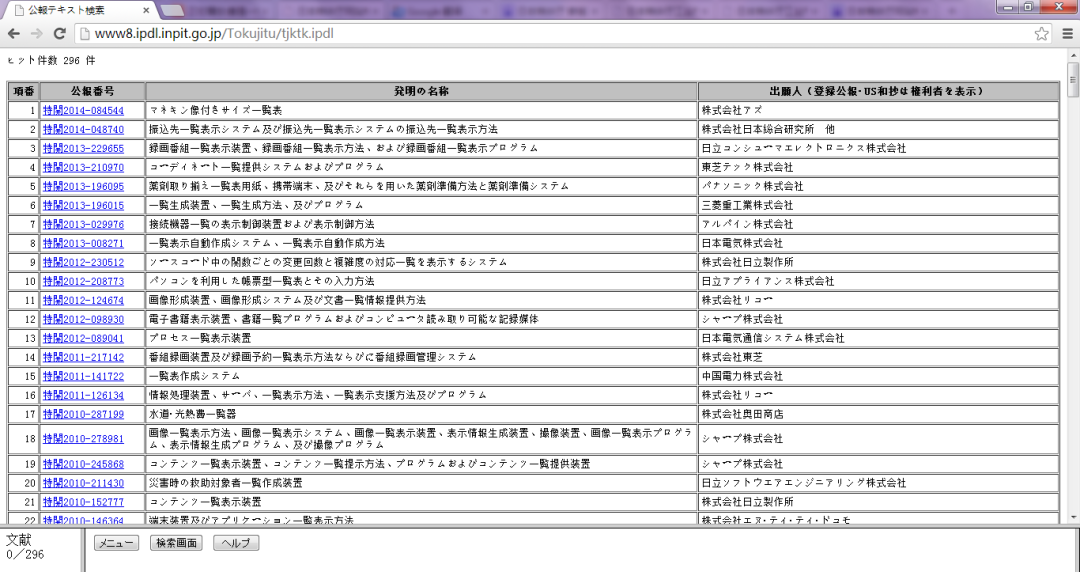Open patent link 特開2014-048740
The width and height of the screenshot is (1080, 572).
coord(83,130)
